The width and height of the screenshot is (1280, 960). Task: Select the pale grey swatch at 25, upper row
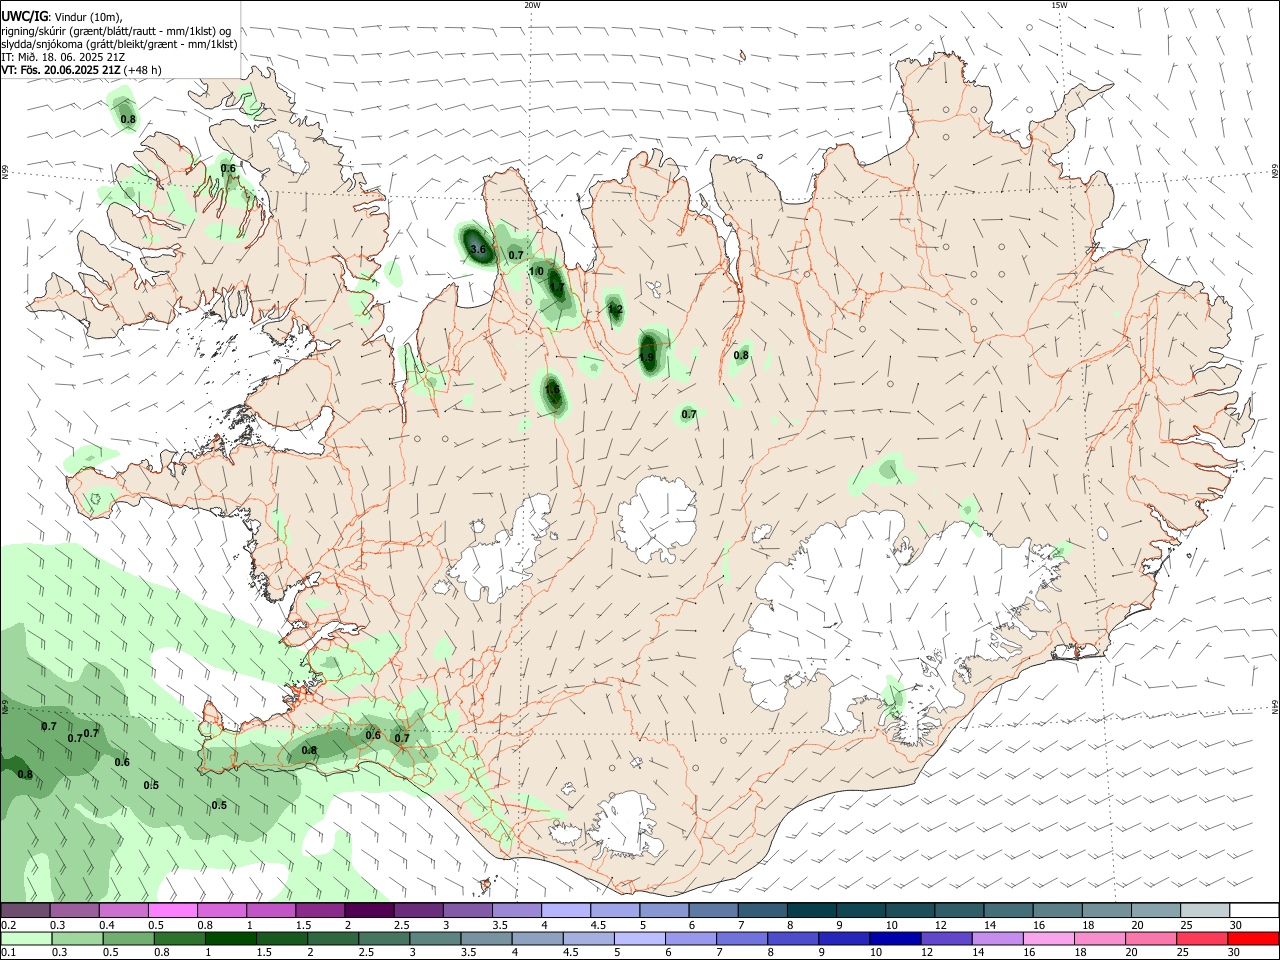[x=1204, y=910]
